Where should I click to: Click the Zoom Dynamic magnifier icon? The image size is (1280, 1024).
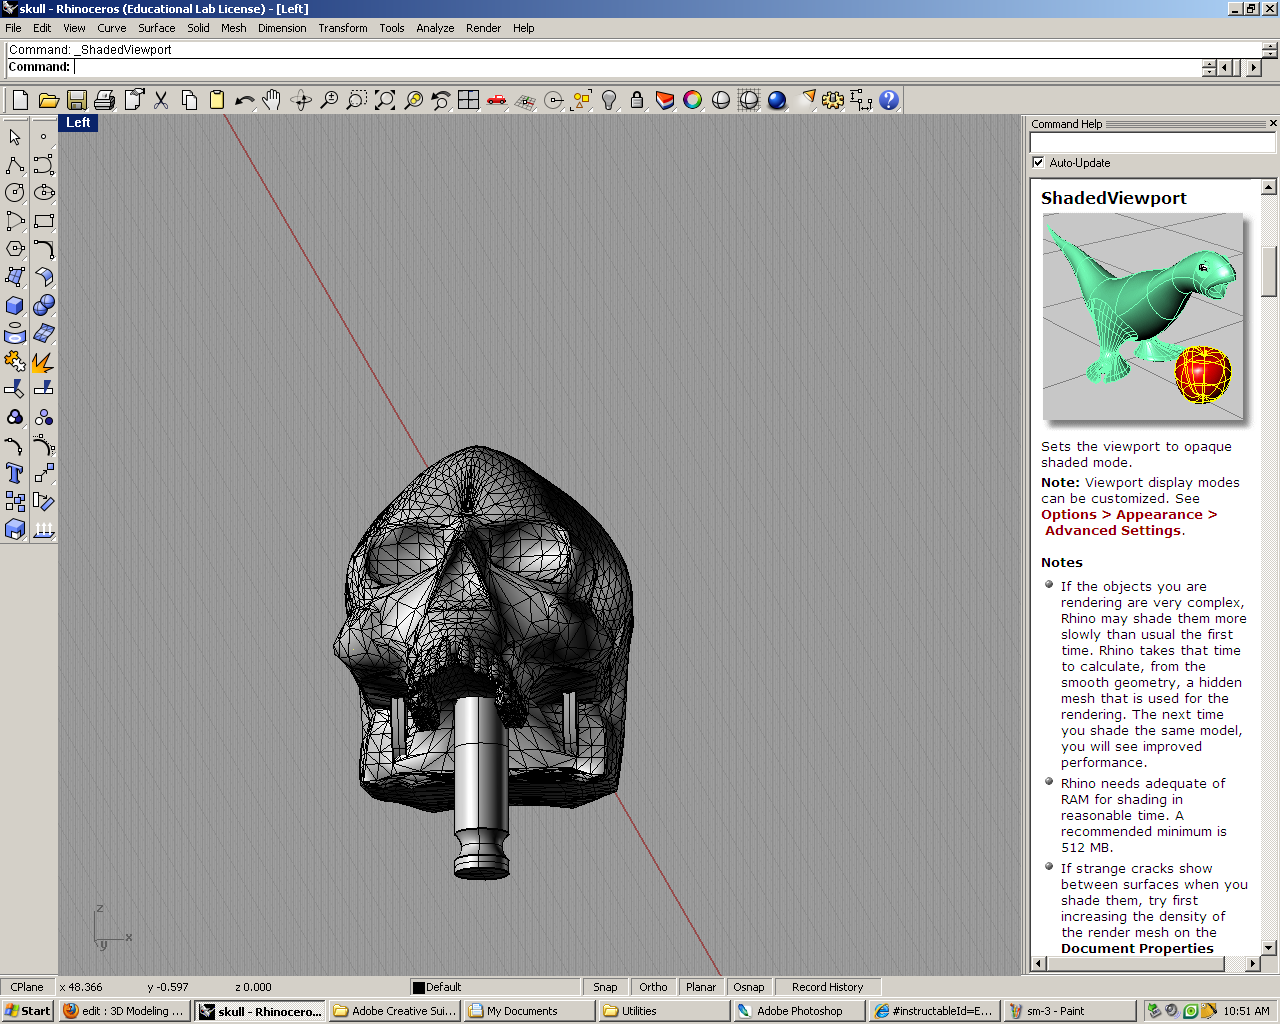tap(328, 100)
